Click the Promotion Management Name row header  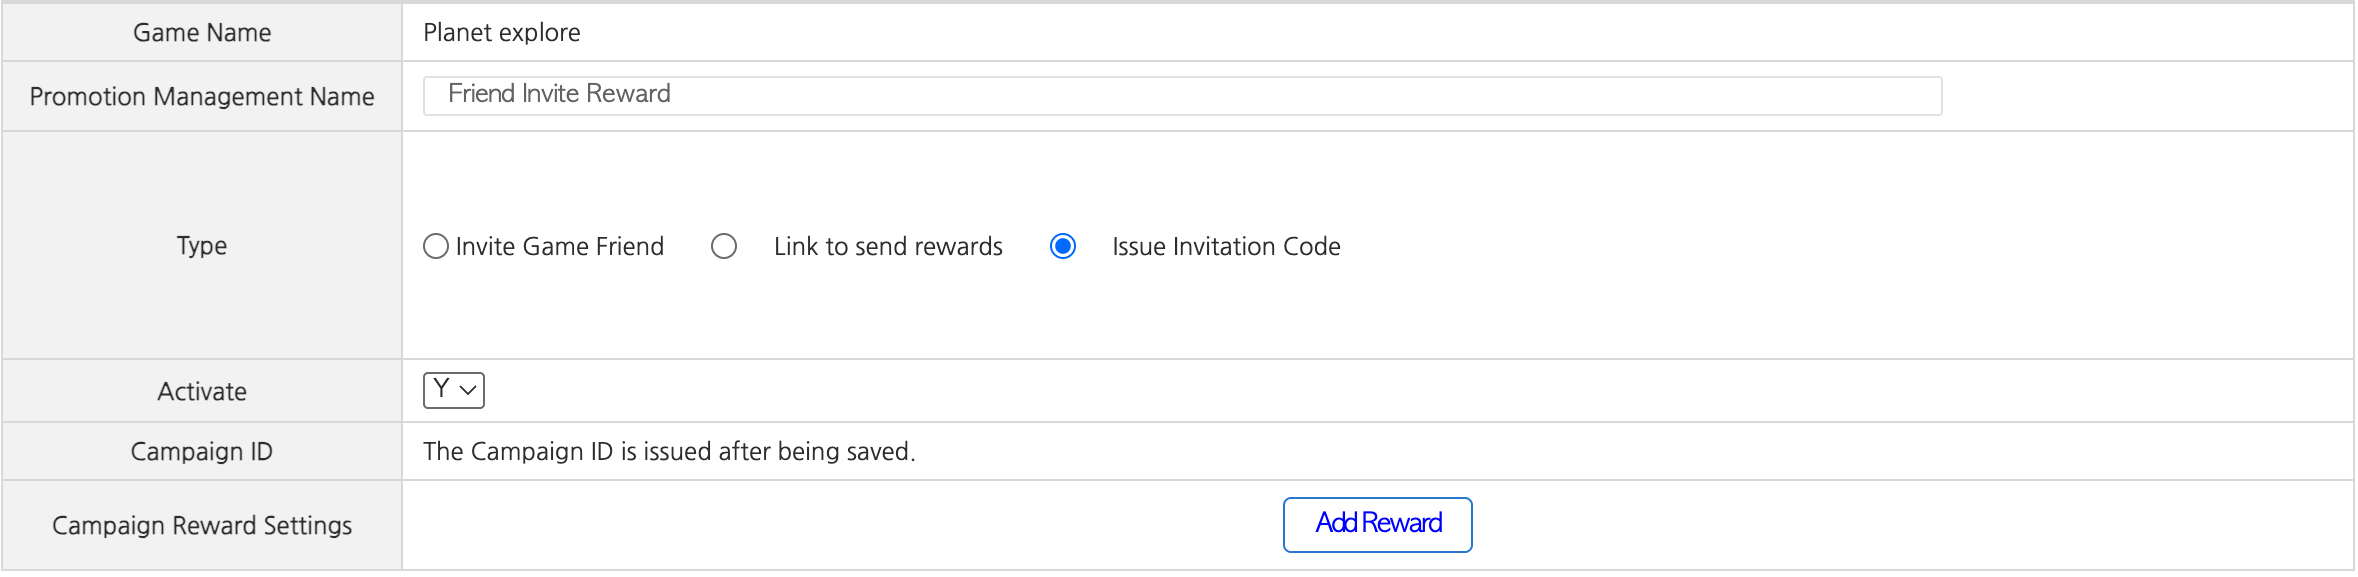coord(202,97)
